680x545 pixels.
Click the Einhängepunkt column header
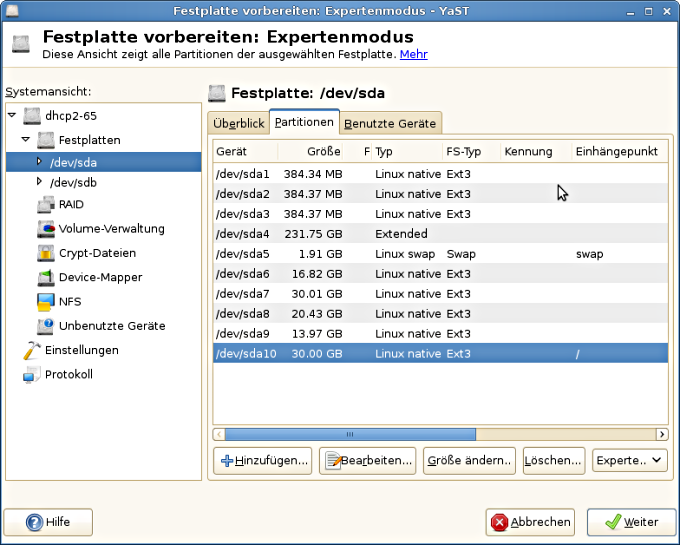pyautogui.click(x=620, y=151)
